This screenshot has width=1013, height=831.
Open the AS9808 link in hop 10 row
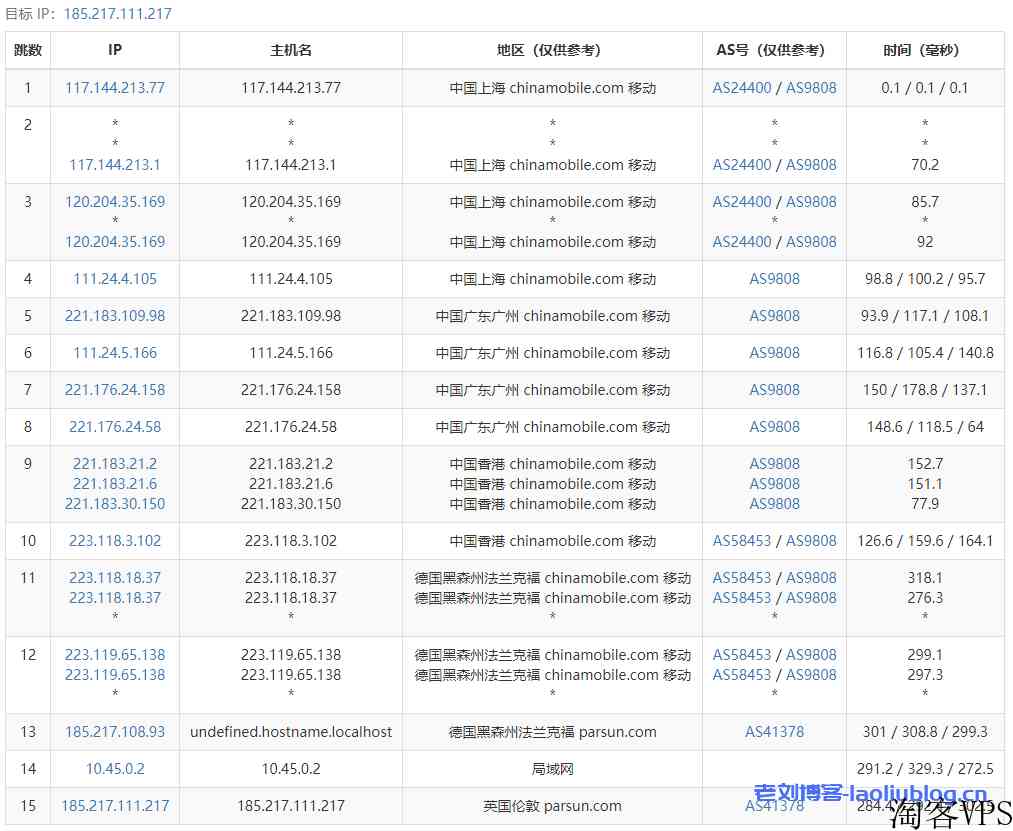(x=811, y=541)
